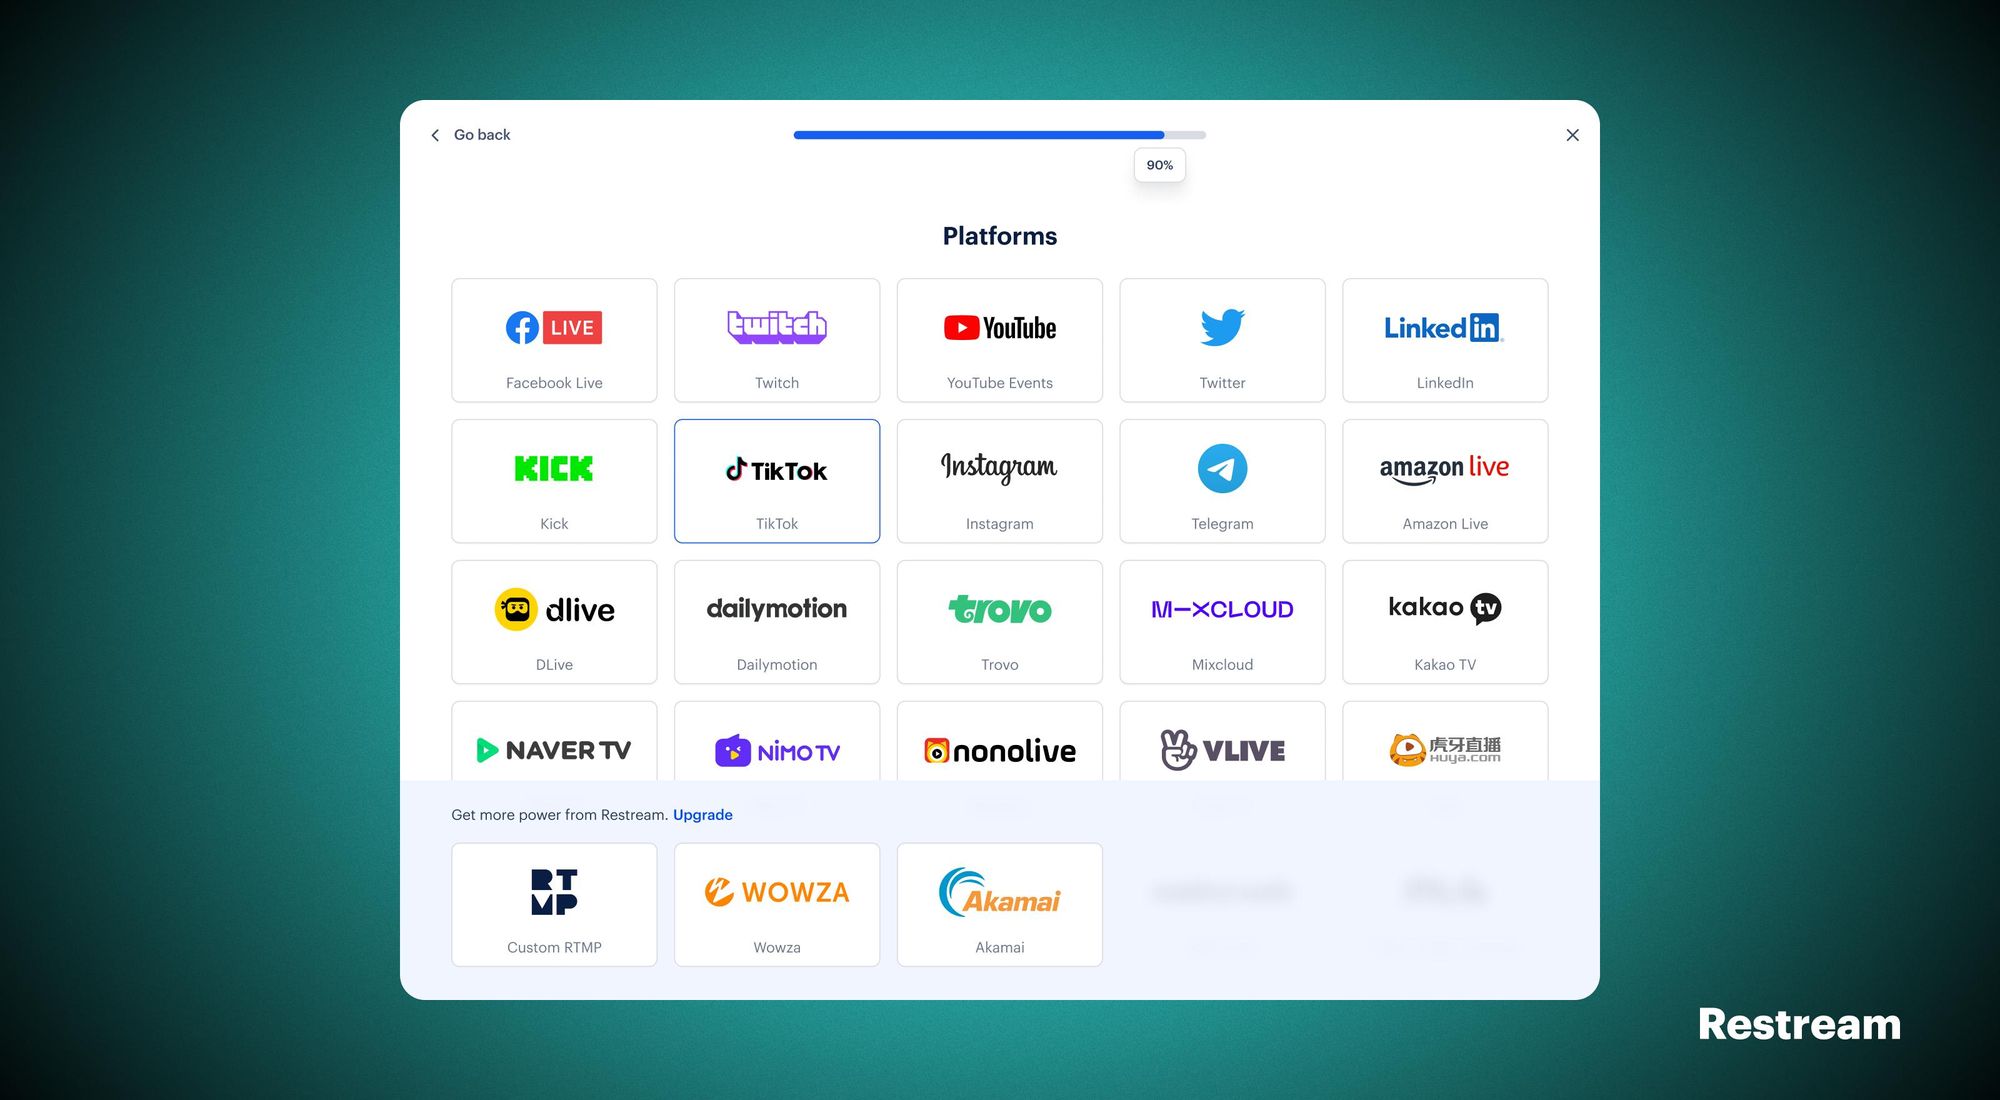Click Upgrade link for more power
Screen dimensions: 2000x1100
[704, 814]
